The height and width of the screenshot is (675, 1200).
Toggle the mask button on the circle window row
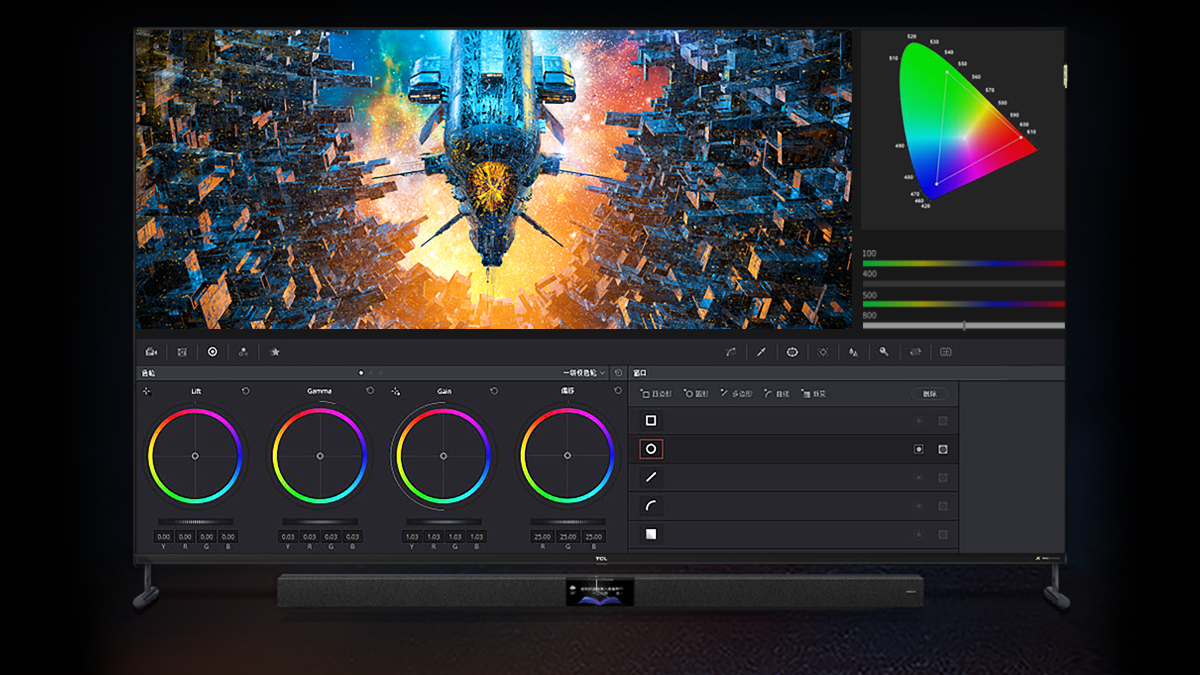tap(942, 450)
